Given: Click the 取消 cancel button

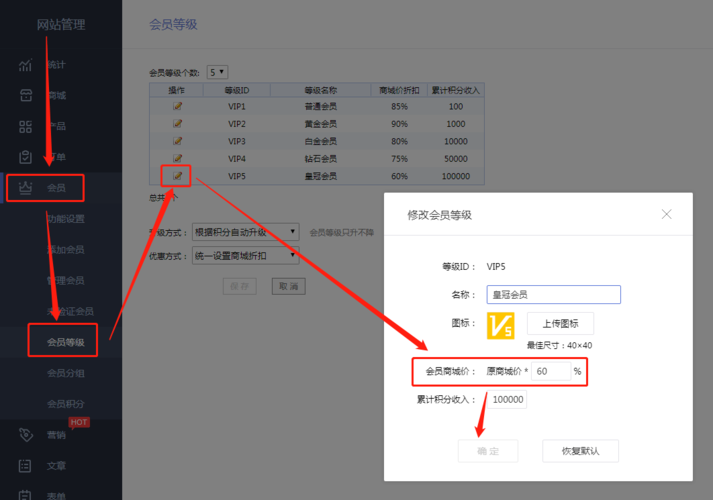Looking at the screenshot, I should click(289, 286).
